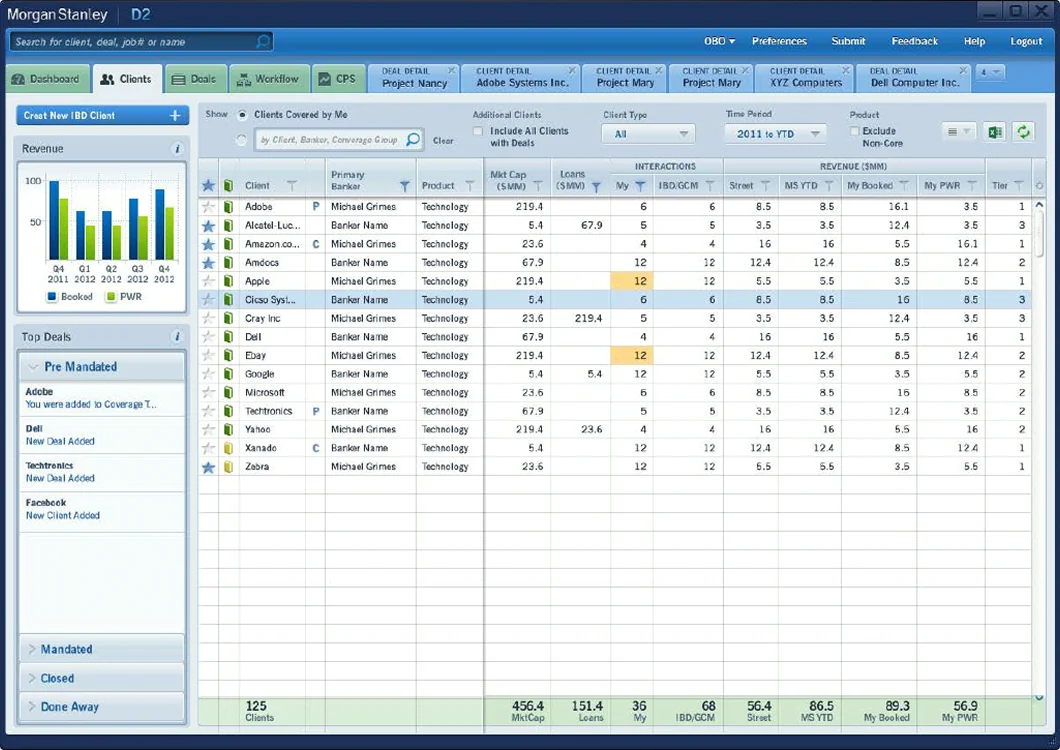Select the search-by-client radio button

241,140
